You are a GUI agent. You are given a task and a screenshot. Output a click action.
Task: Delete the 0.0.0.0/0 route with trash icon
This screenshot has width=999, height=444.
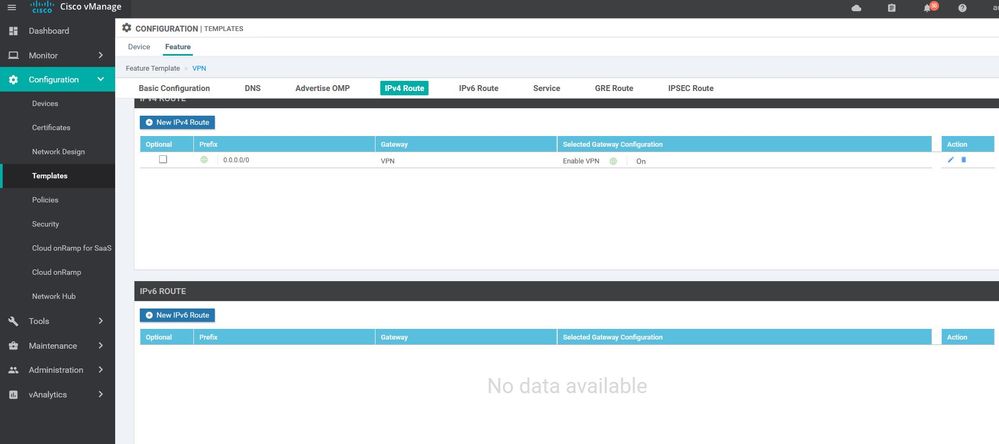(x=963, y=160)
